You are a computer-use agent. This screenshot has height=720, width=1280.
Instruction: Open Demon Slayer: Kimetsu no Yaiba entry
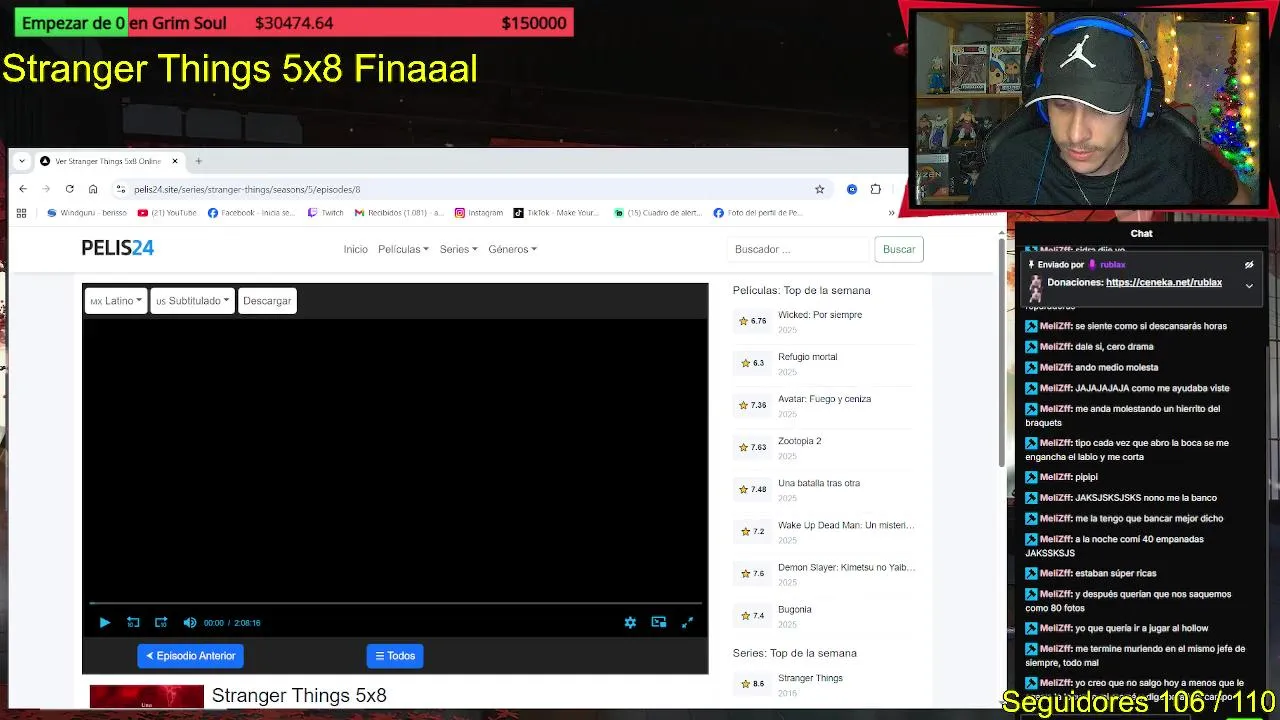point(846,567)
